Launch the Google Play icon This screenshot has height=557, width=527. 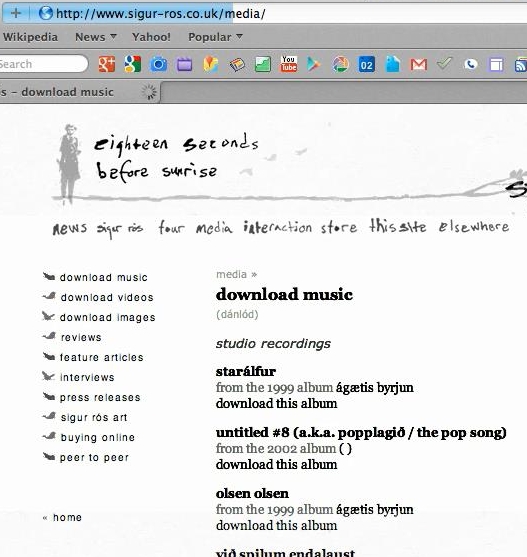[x=313, y=64]
